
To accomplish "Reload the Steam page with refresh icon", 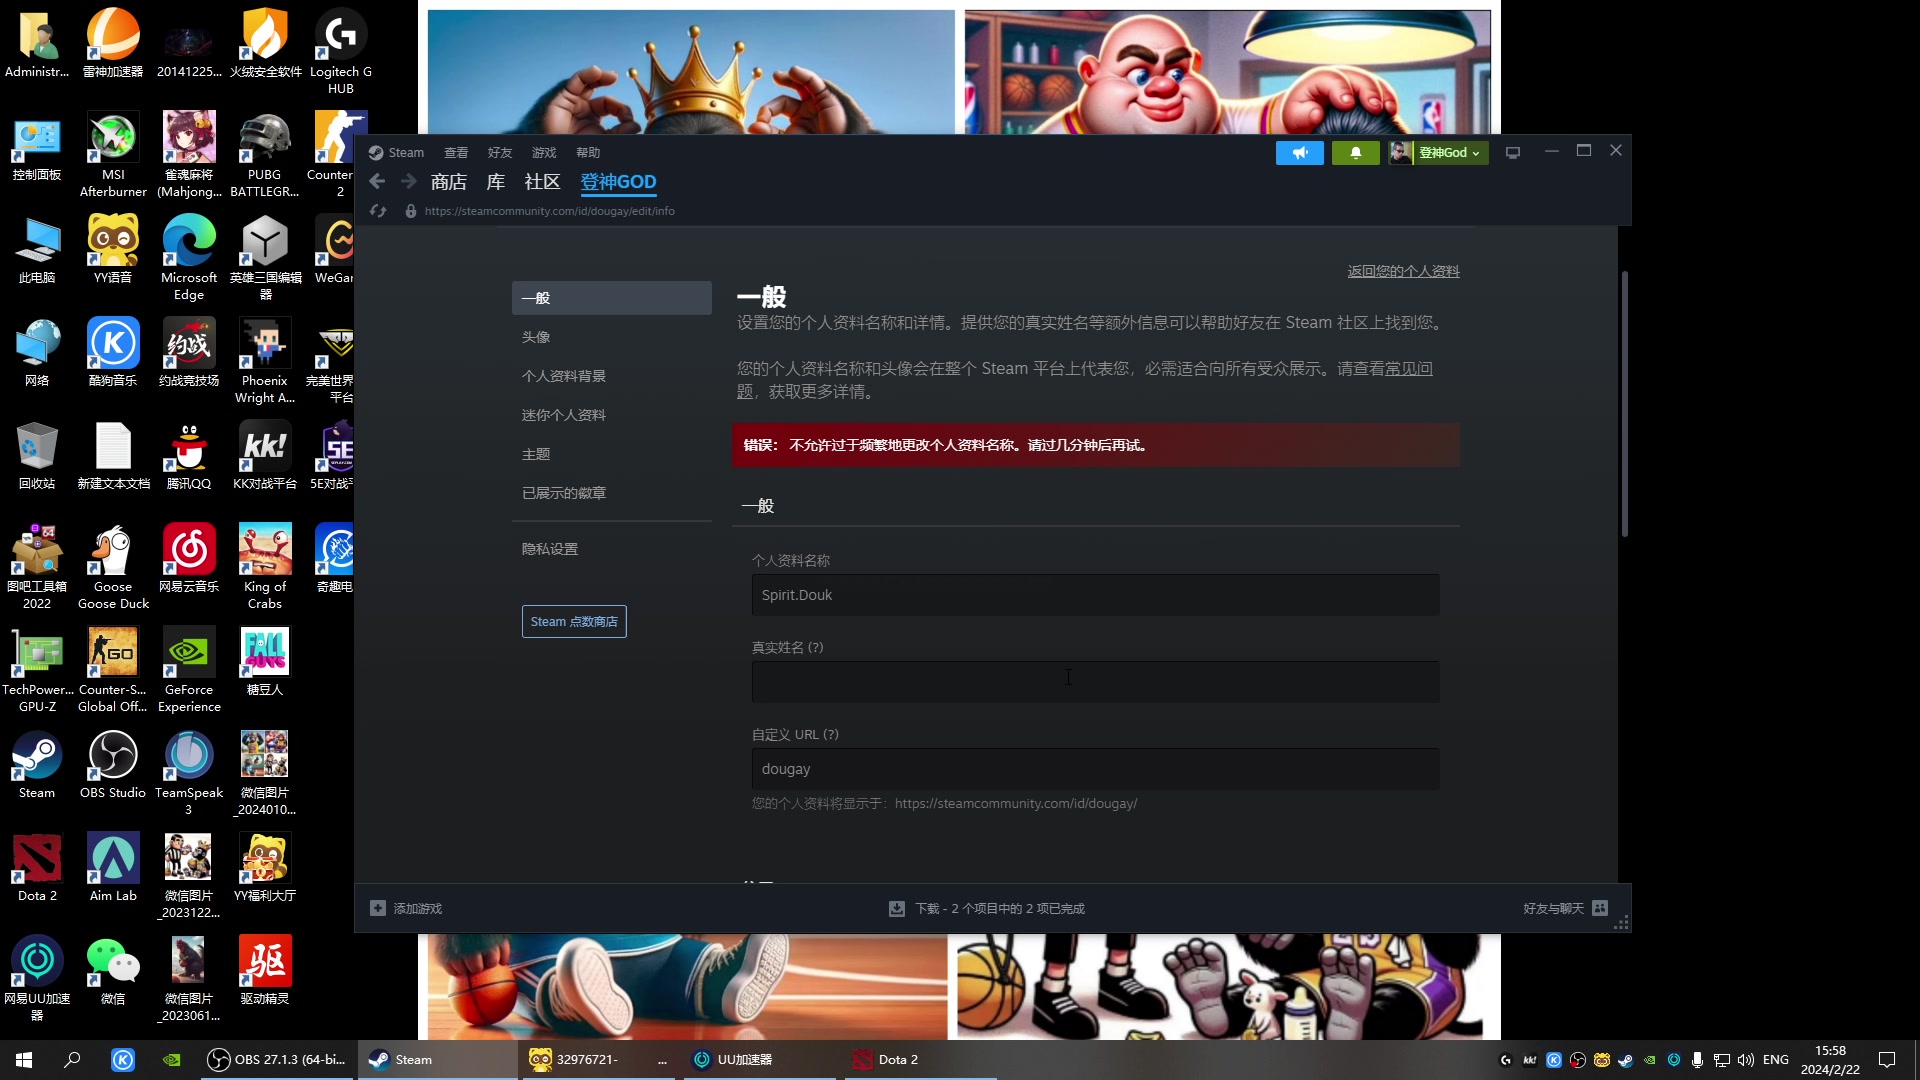I will coord(377,211).
